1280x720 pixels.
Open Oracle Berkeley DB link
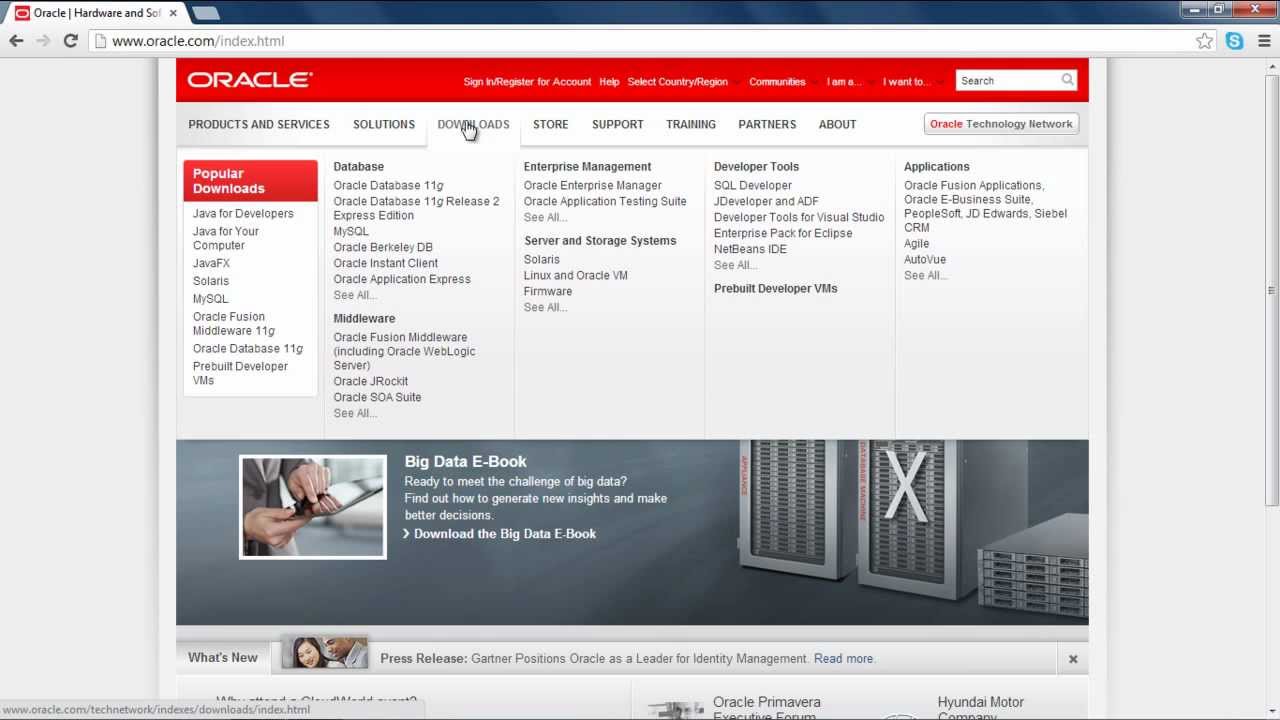(x=383, y=247)
